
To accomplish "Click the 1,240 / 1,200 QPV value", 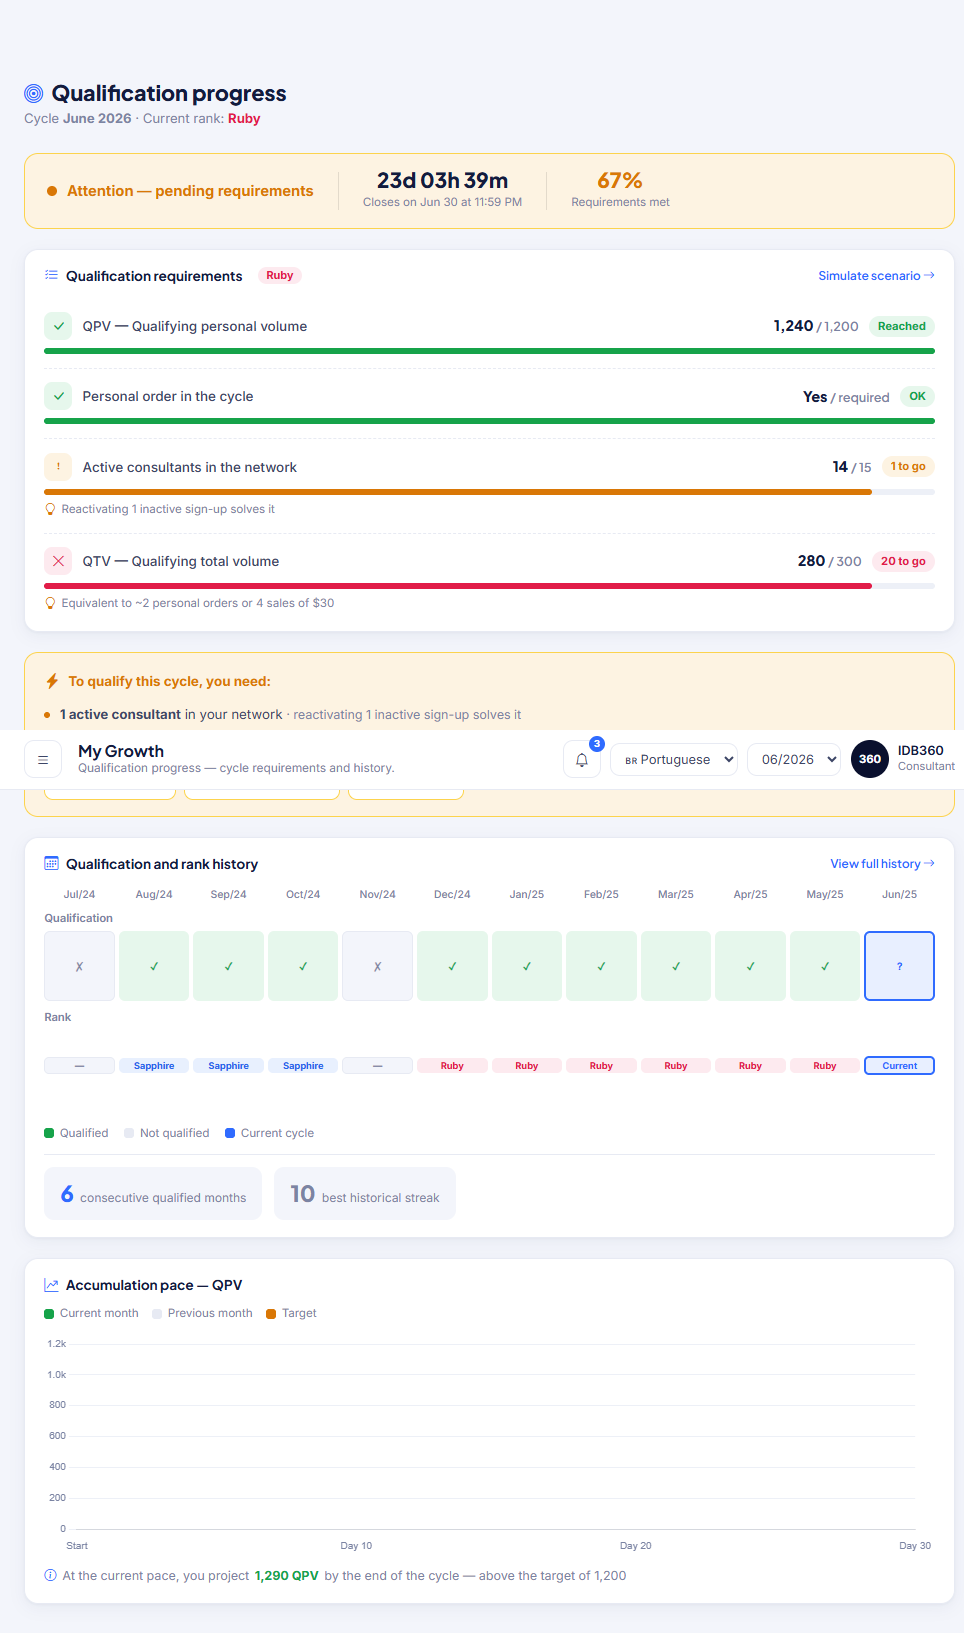I will coord(816,326).
